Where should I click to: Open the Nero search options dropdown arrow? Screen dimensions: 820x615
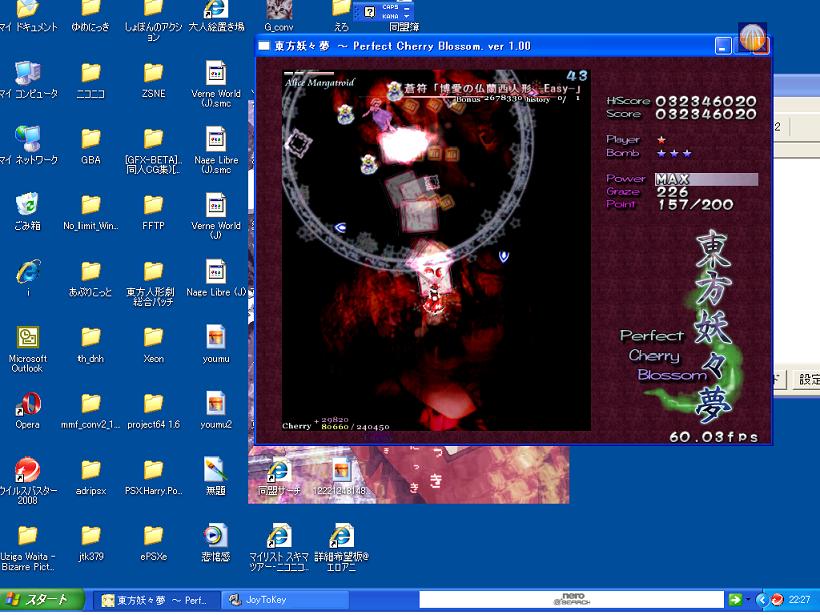(748, 599)
